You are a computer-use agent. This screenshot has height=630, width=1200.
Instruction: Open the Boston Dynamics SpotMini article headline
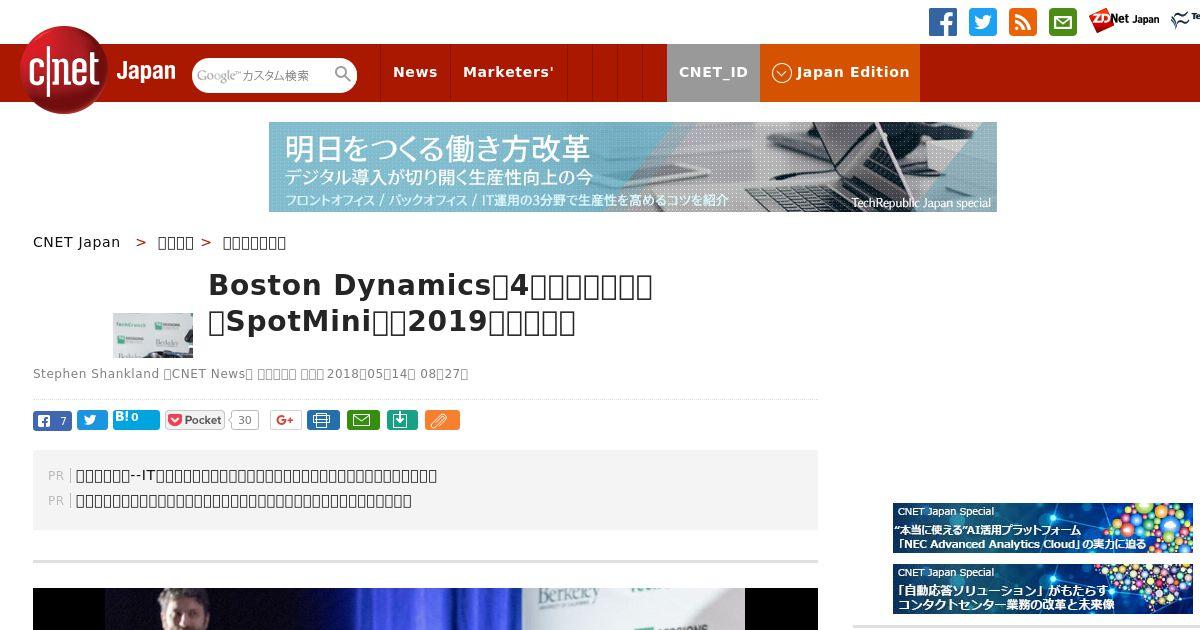(x=430, y=303)
